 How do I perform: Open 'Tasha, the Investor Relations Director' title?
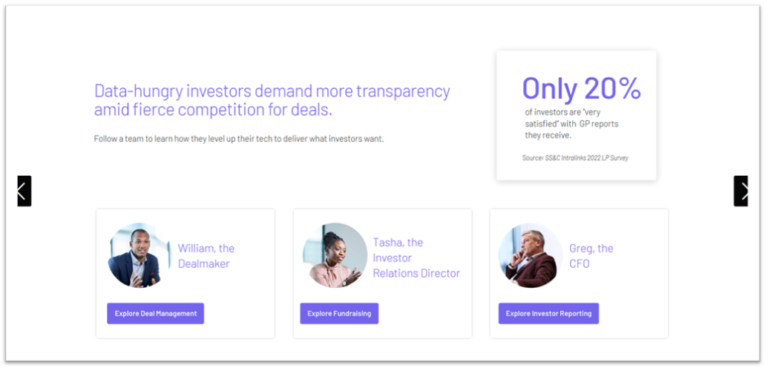coord(416,258)
